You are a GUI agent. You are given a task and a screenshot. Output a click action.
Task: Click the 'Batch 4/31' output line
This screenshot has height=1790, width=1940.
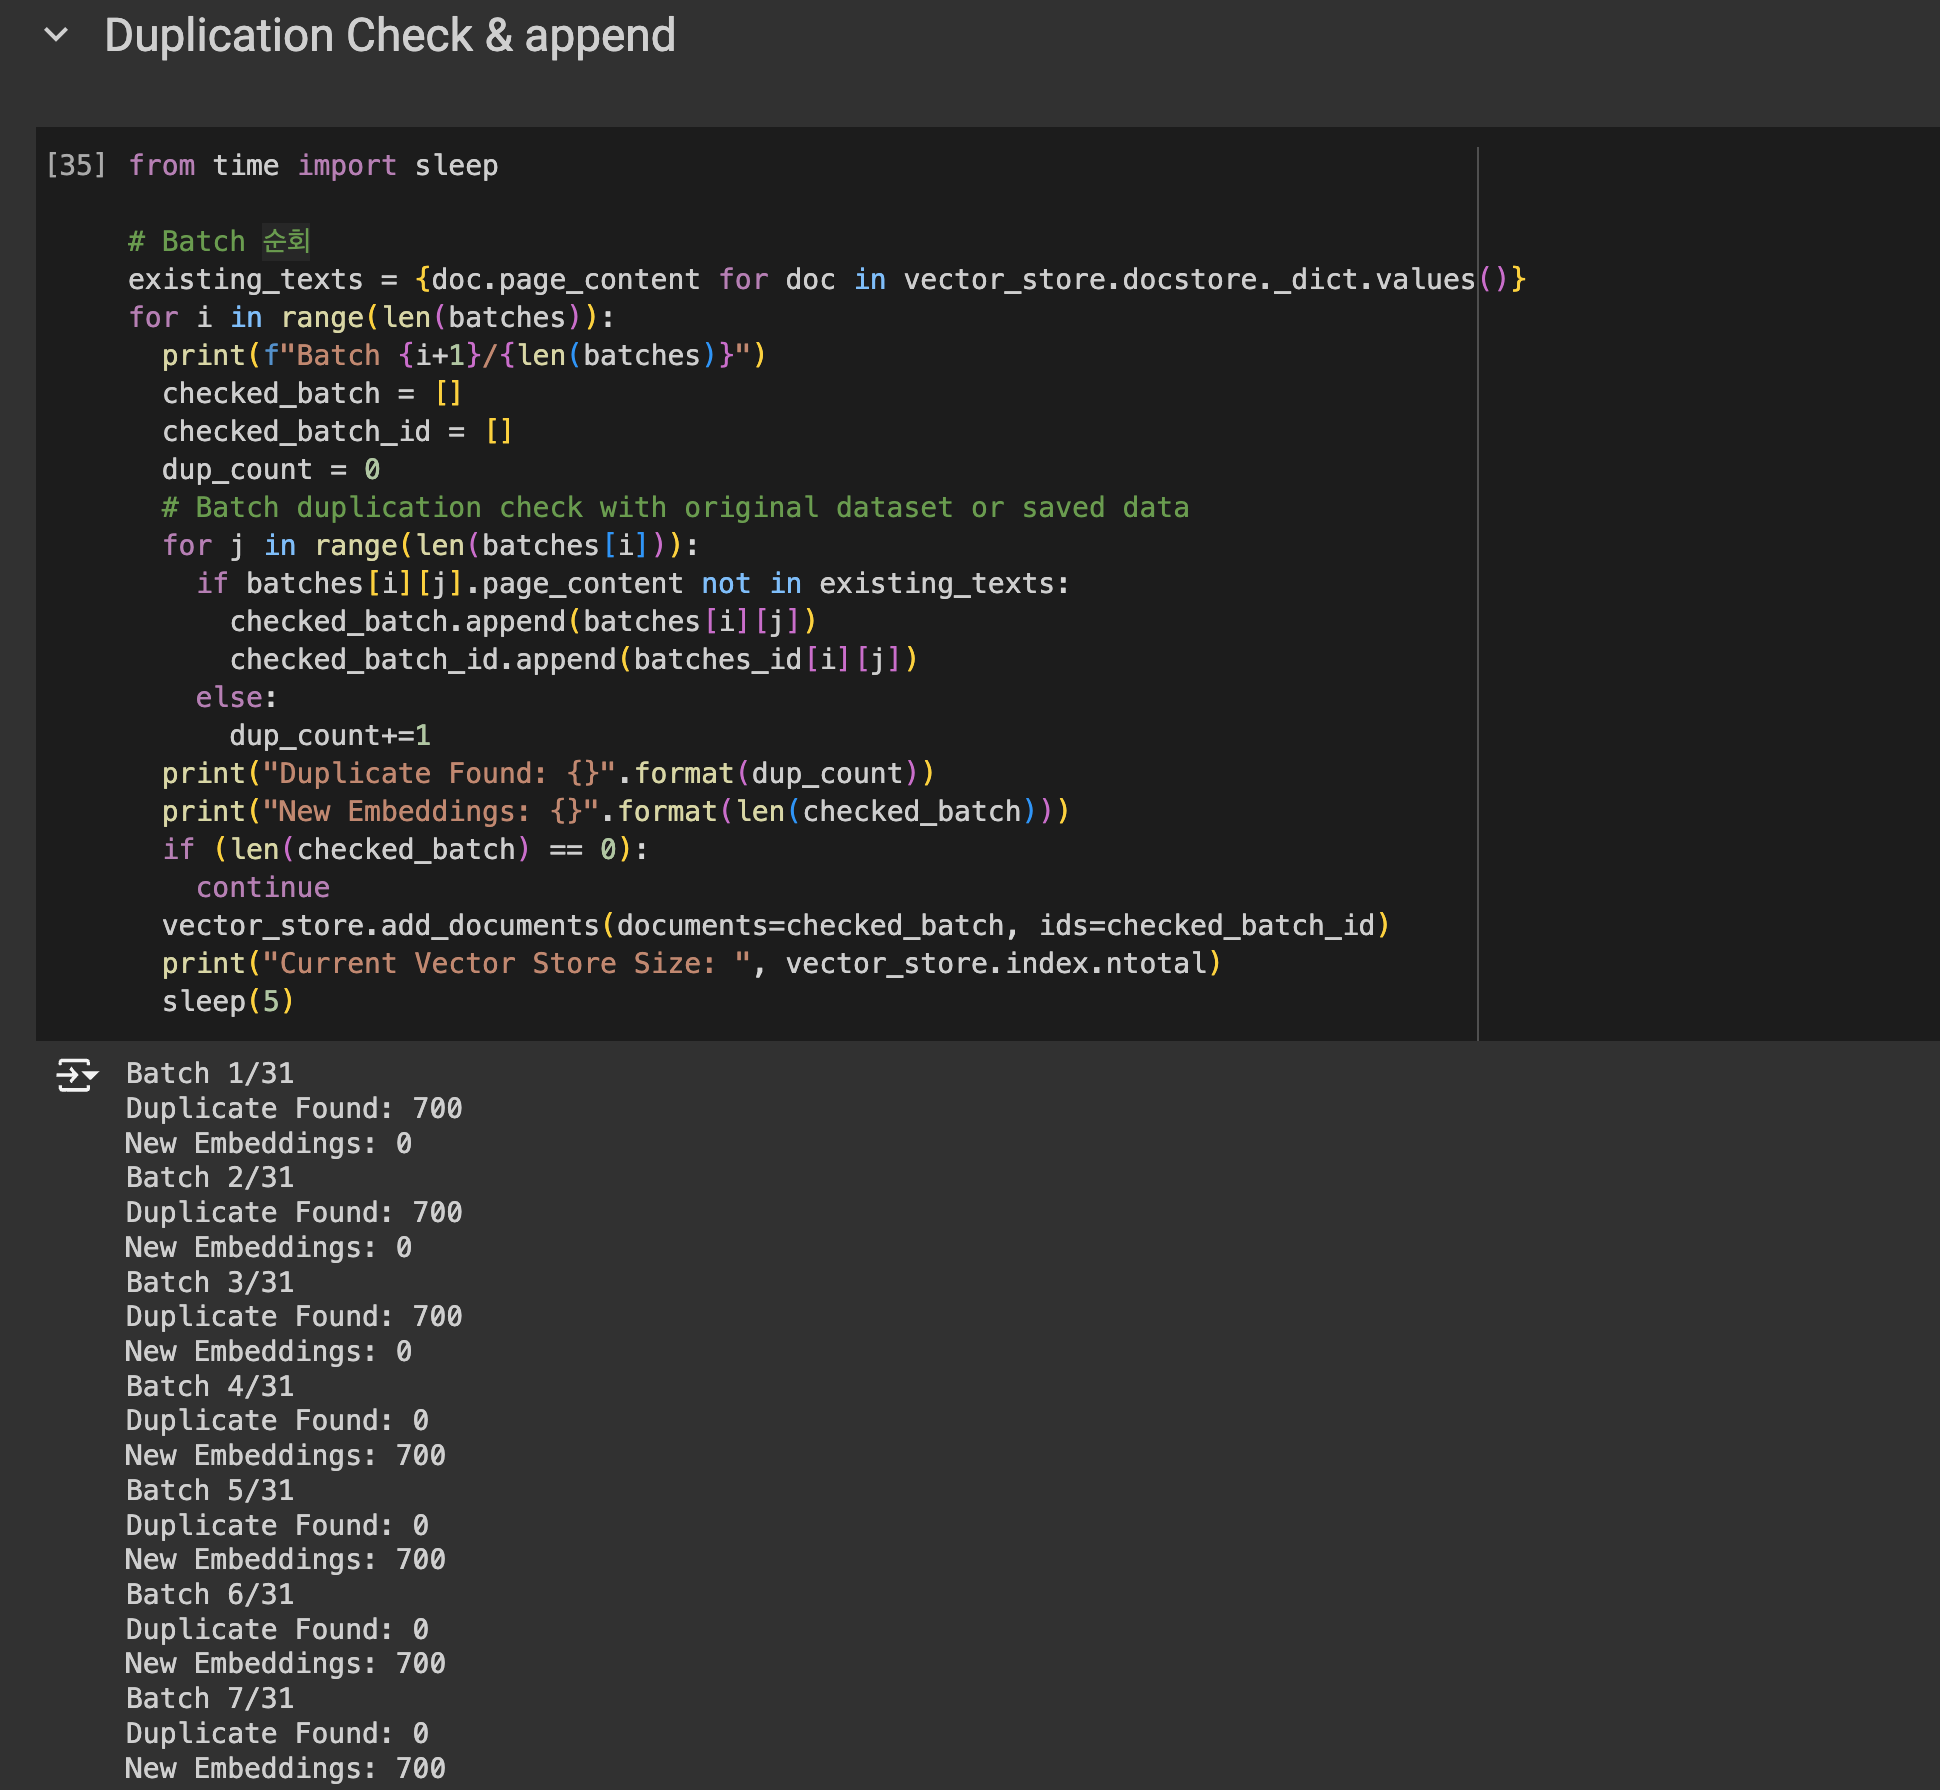tap(210, 1386)
